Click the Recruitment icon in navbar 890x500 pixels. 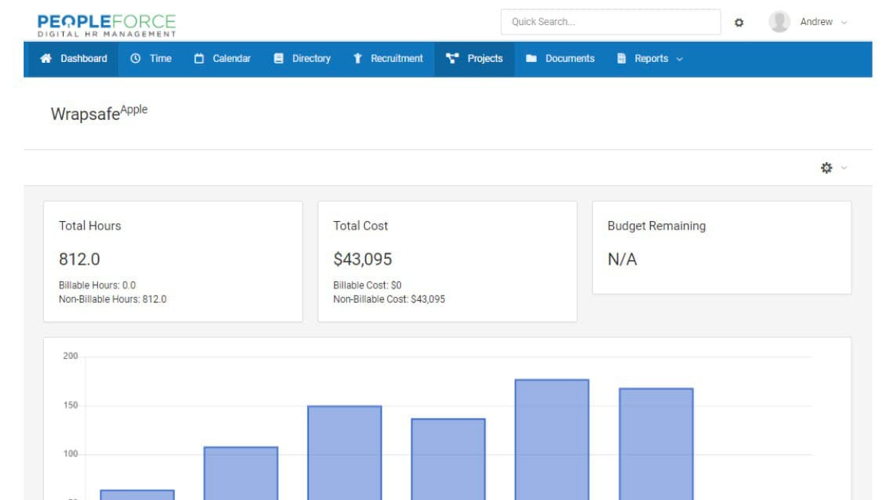pos(358,59)
